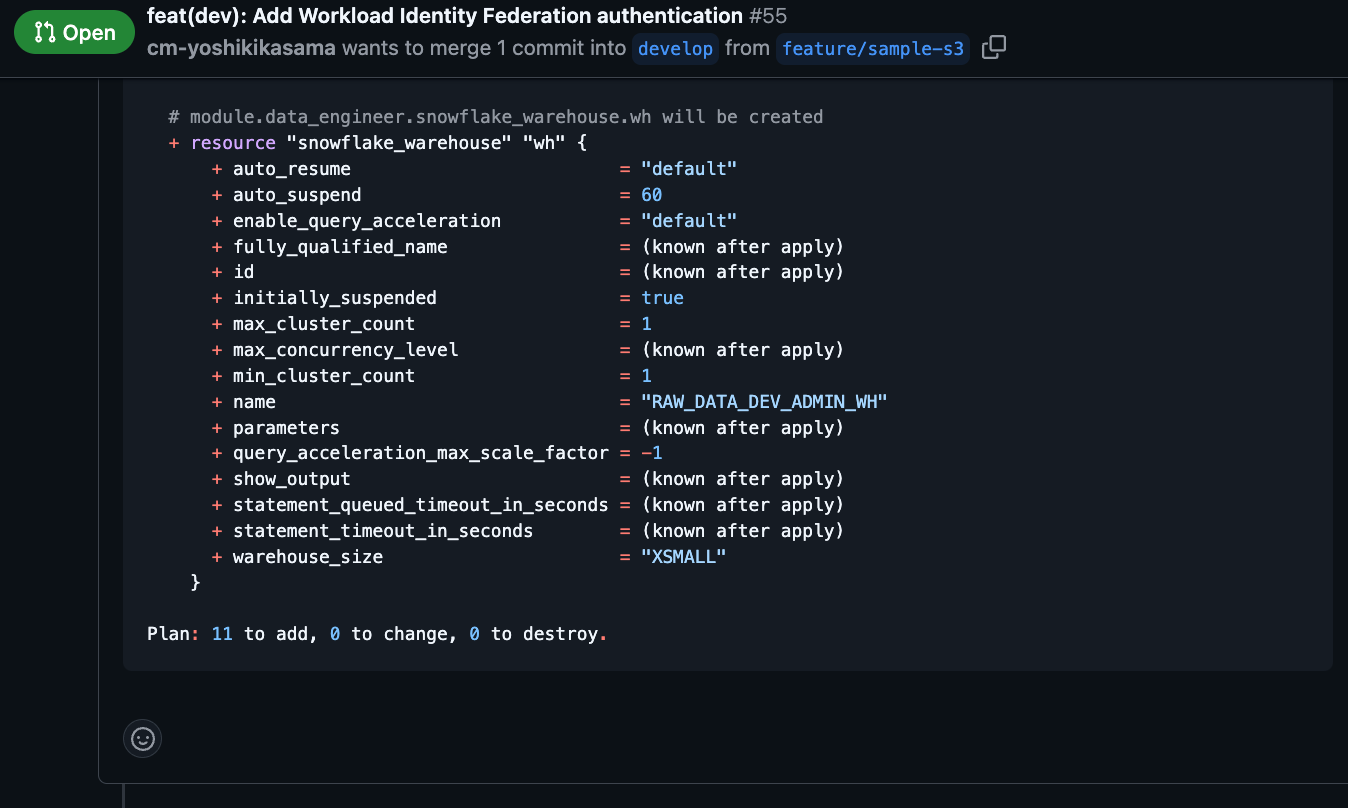Click the Plan: 11 to add summary line
The width and height of the screenshot is (1348, 808).
(x=377, y=634)
